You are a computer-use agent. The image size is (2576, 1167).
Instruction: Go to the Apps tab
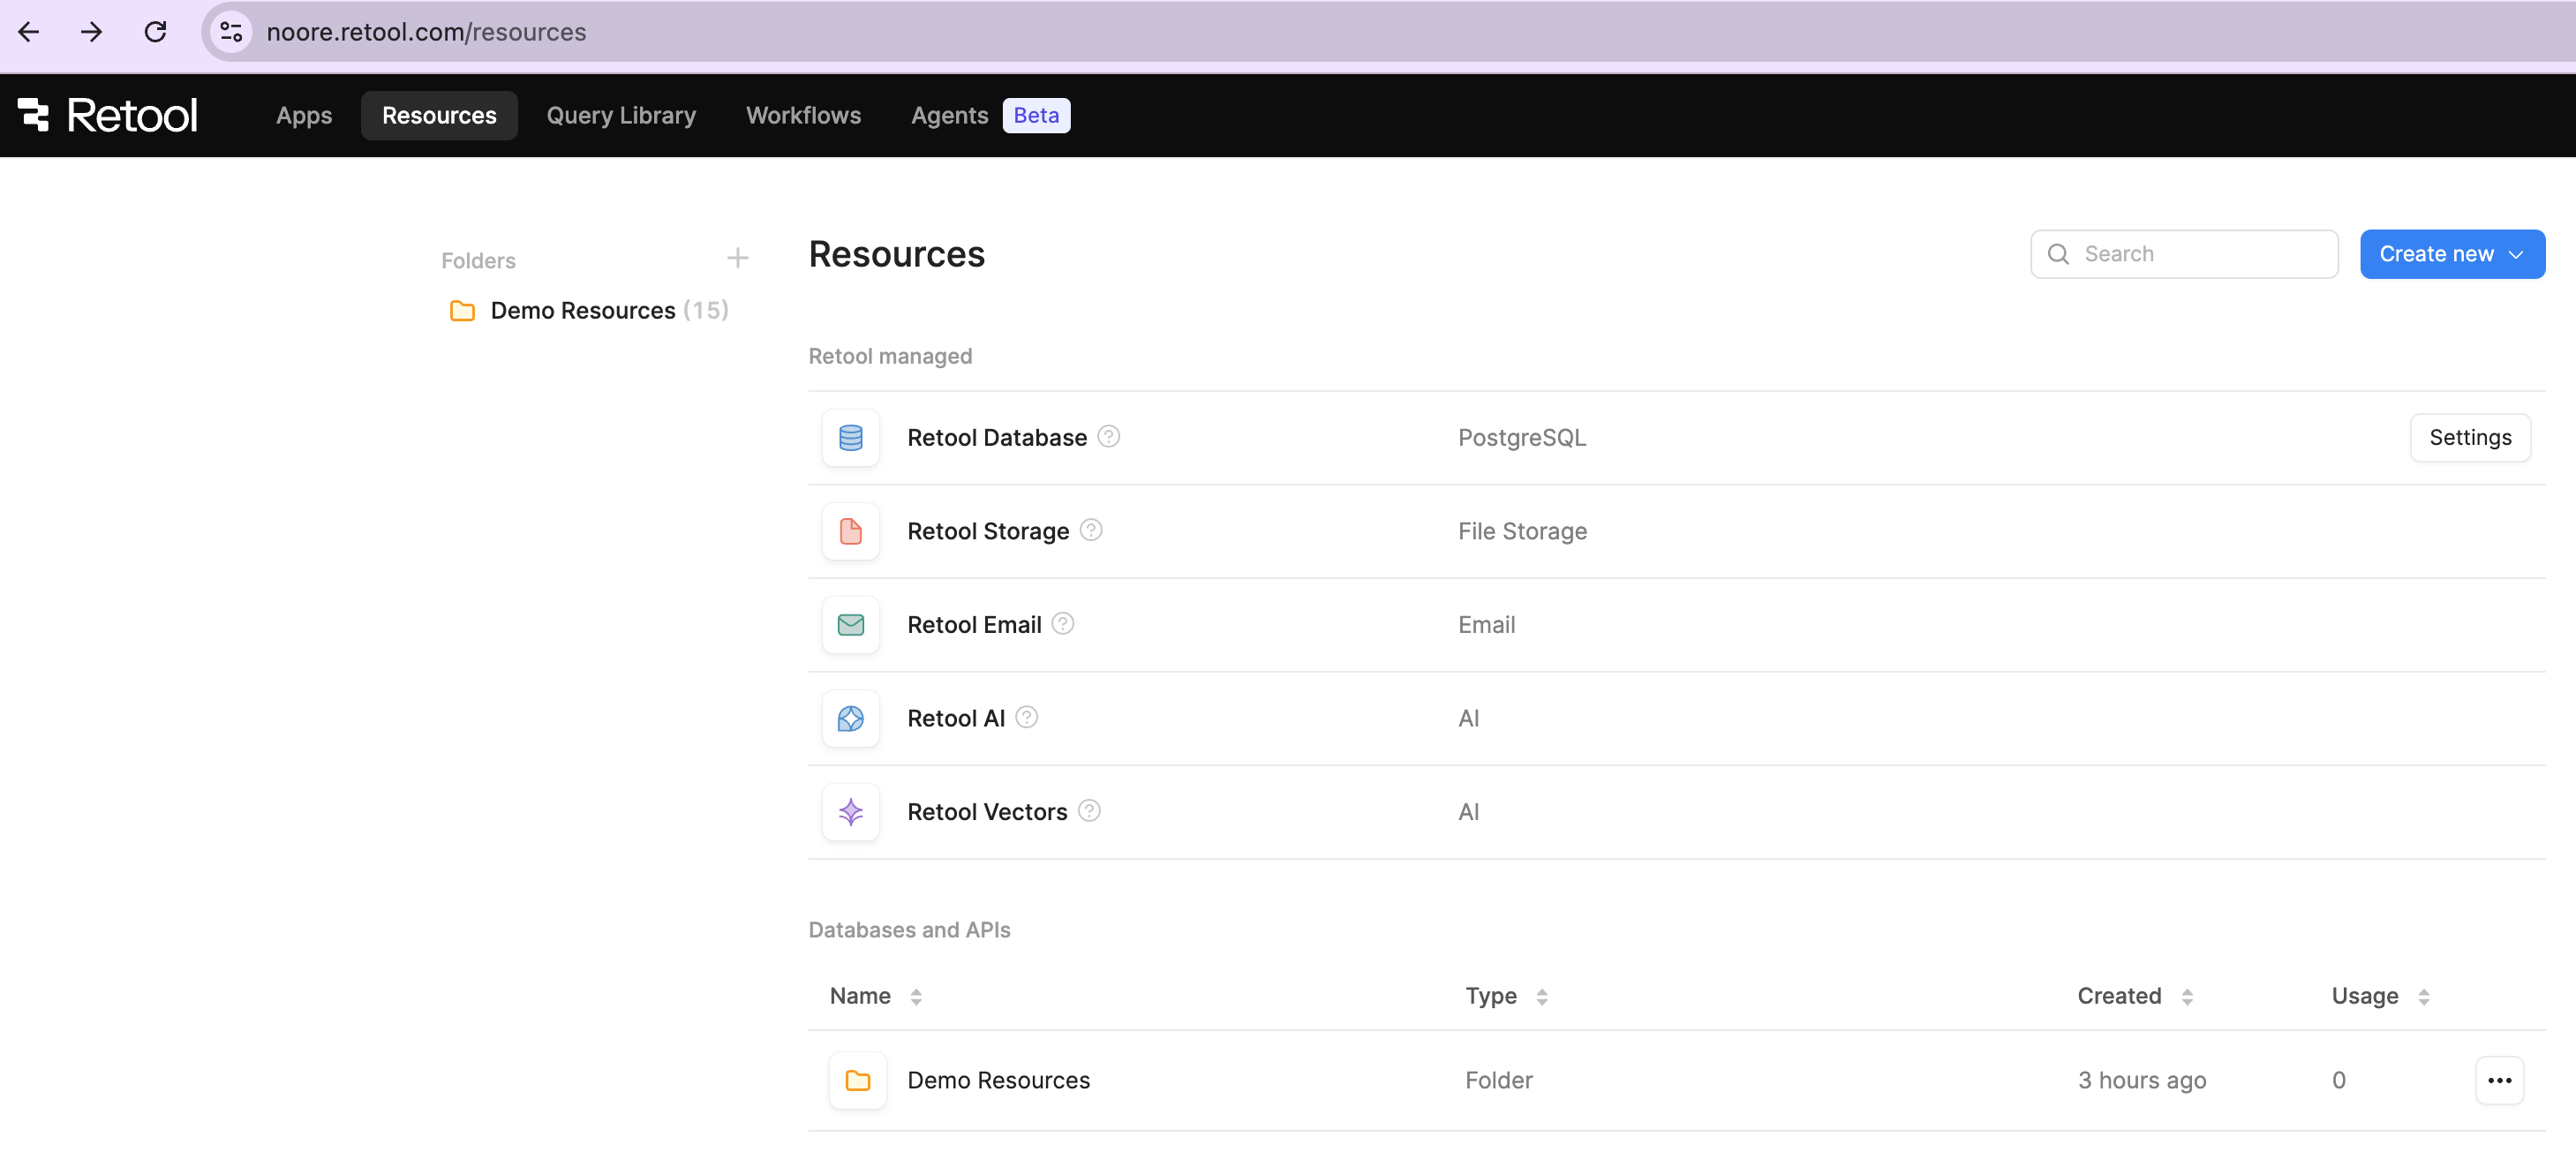tap(304, 116)
